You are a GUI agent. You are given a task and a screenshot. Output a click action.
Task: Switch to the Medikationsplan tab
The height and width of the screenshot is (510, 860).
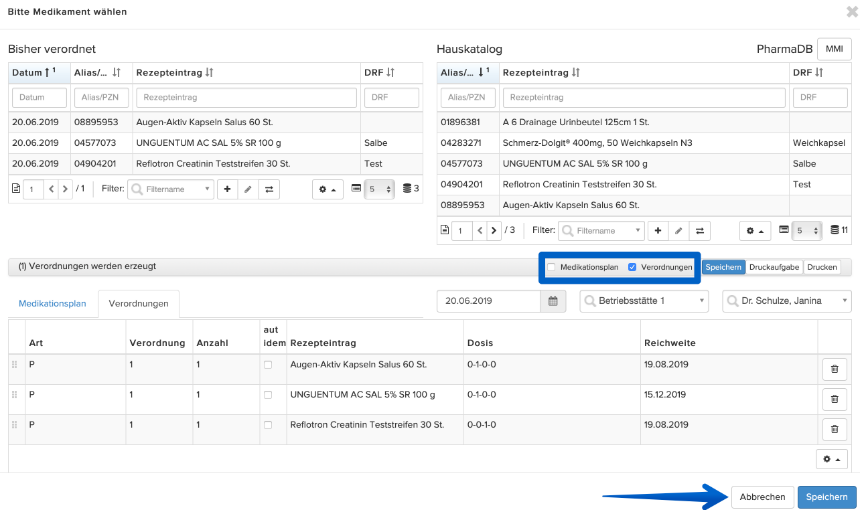click(52, 303)
